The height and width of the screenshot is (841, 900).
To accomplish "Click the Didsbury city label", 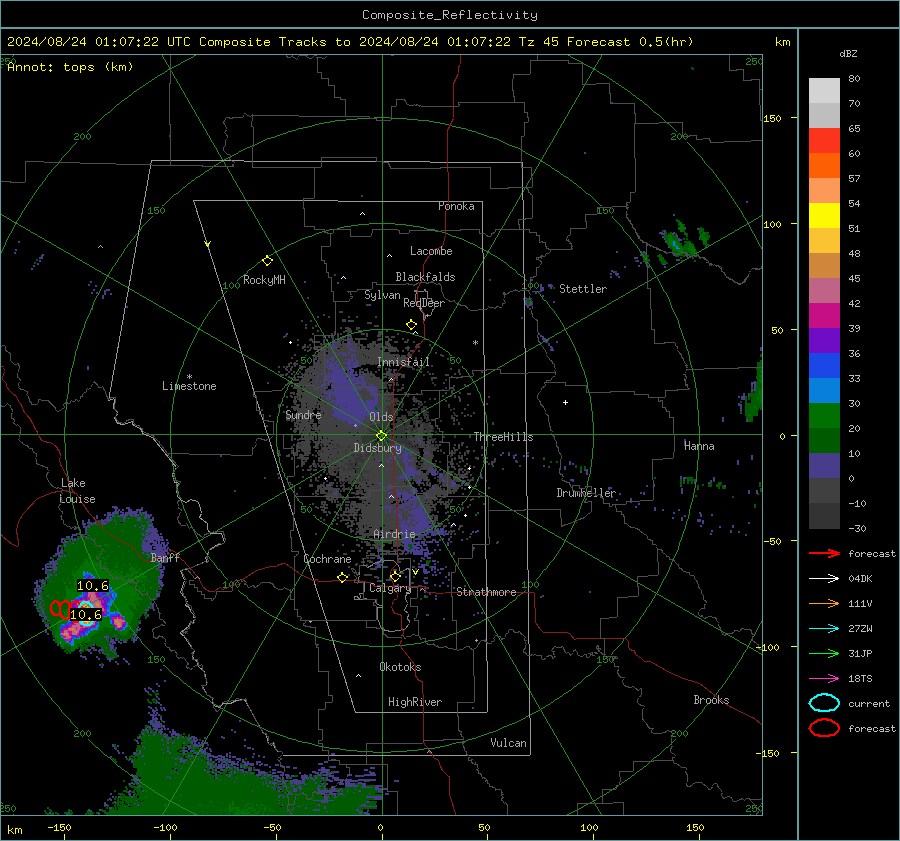I will (x=378, y=448).
